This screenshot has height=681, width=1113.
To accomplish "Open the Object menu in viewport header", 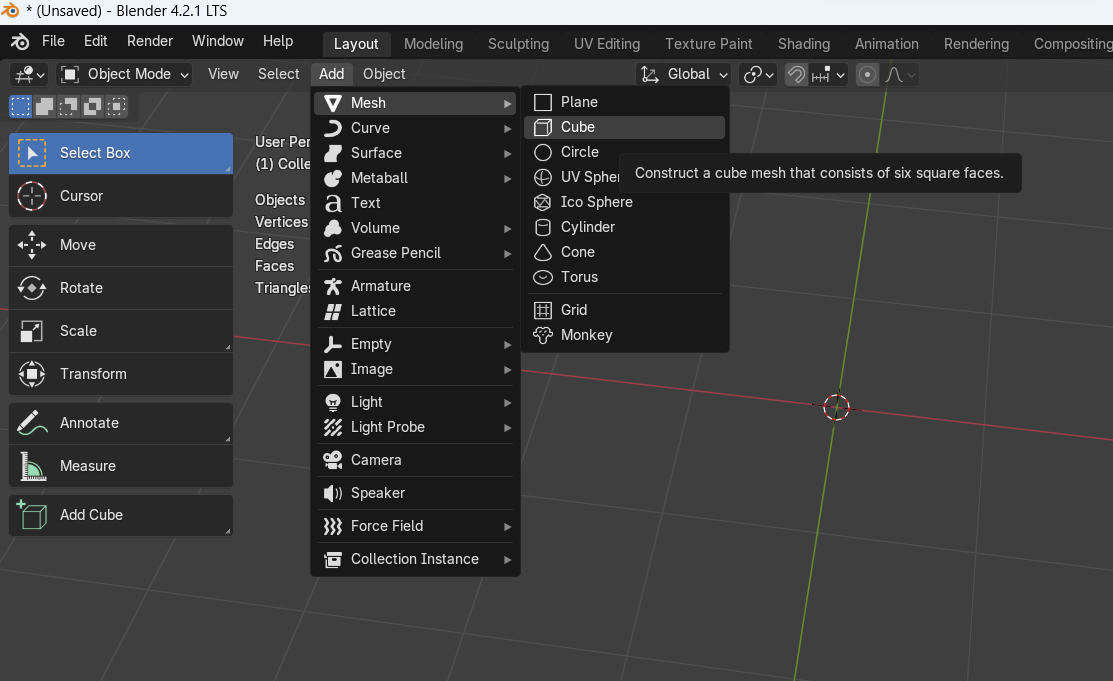I will (384, 74).
